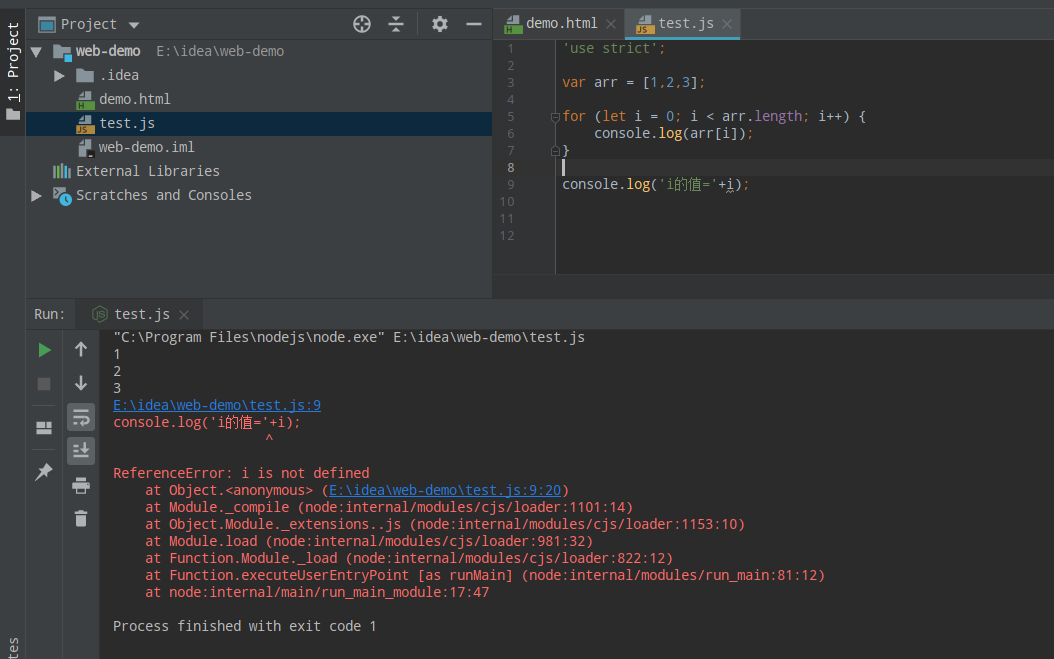Click the 'use strict' line in editor
Screen dimensions: 1054x659
click(x=614, y=48)
